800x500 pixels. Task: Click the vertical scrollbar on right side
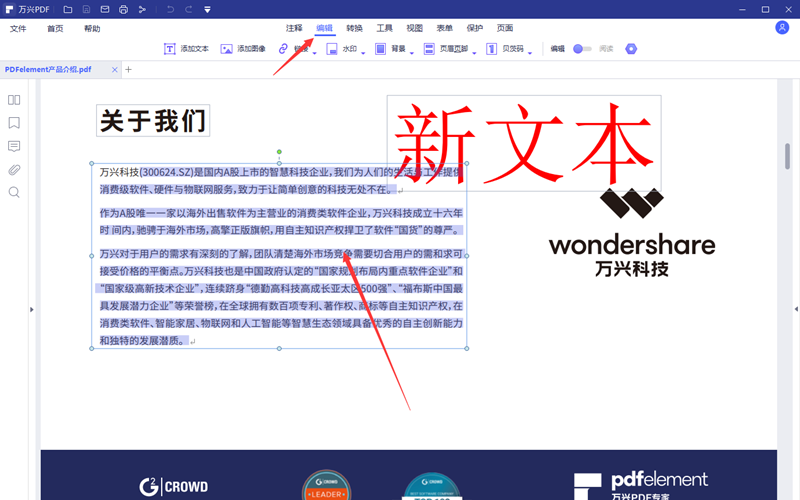tap(788, 156)
